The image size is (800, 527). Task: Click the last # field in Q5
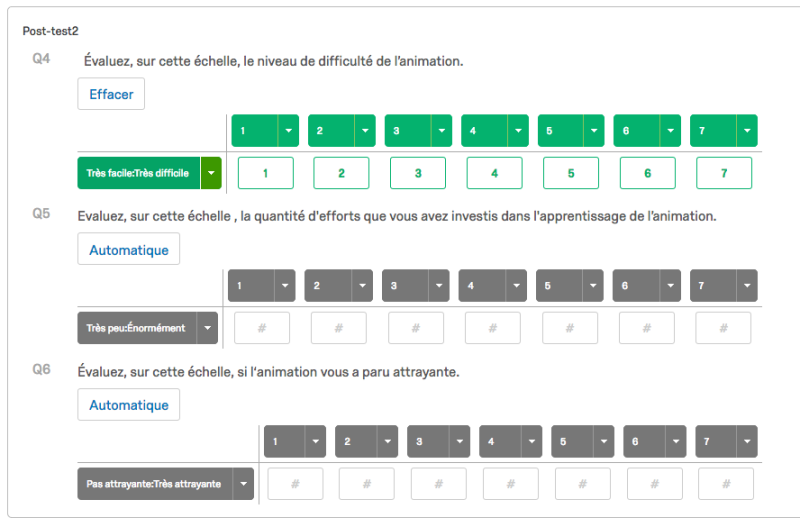click(723, 328)
